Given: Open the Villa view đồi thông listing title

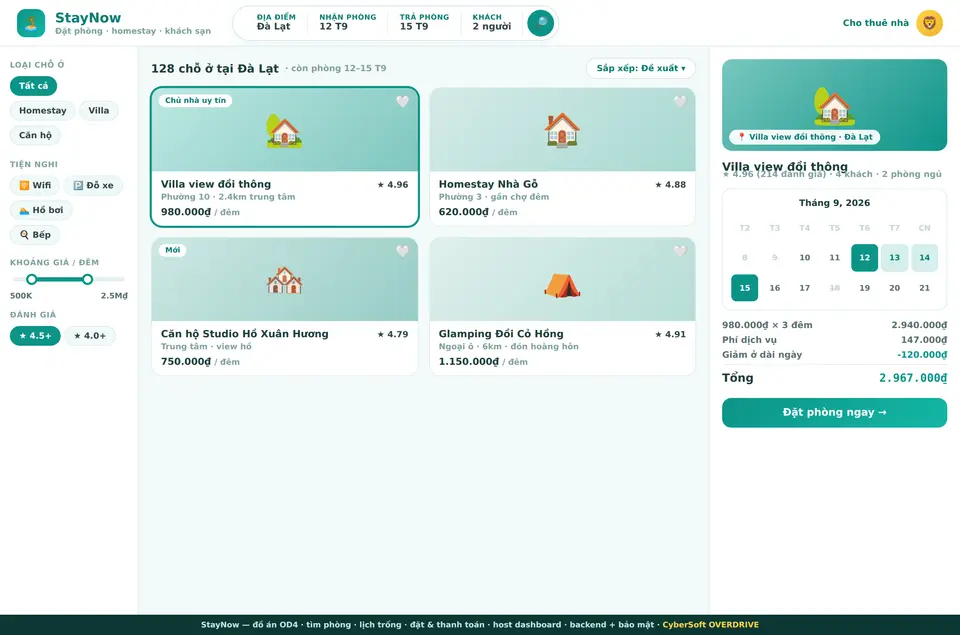Looking at the screenshot, I should 216,184.
